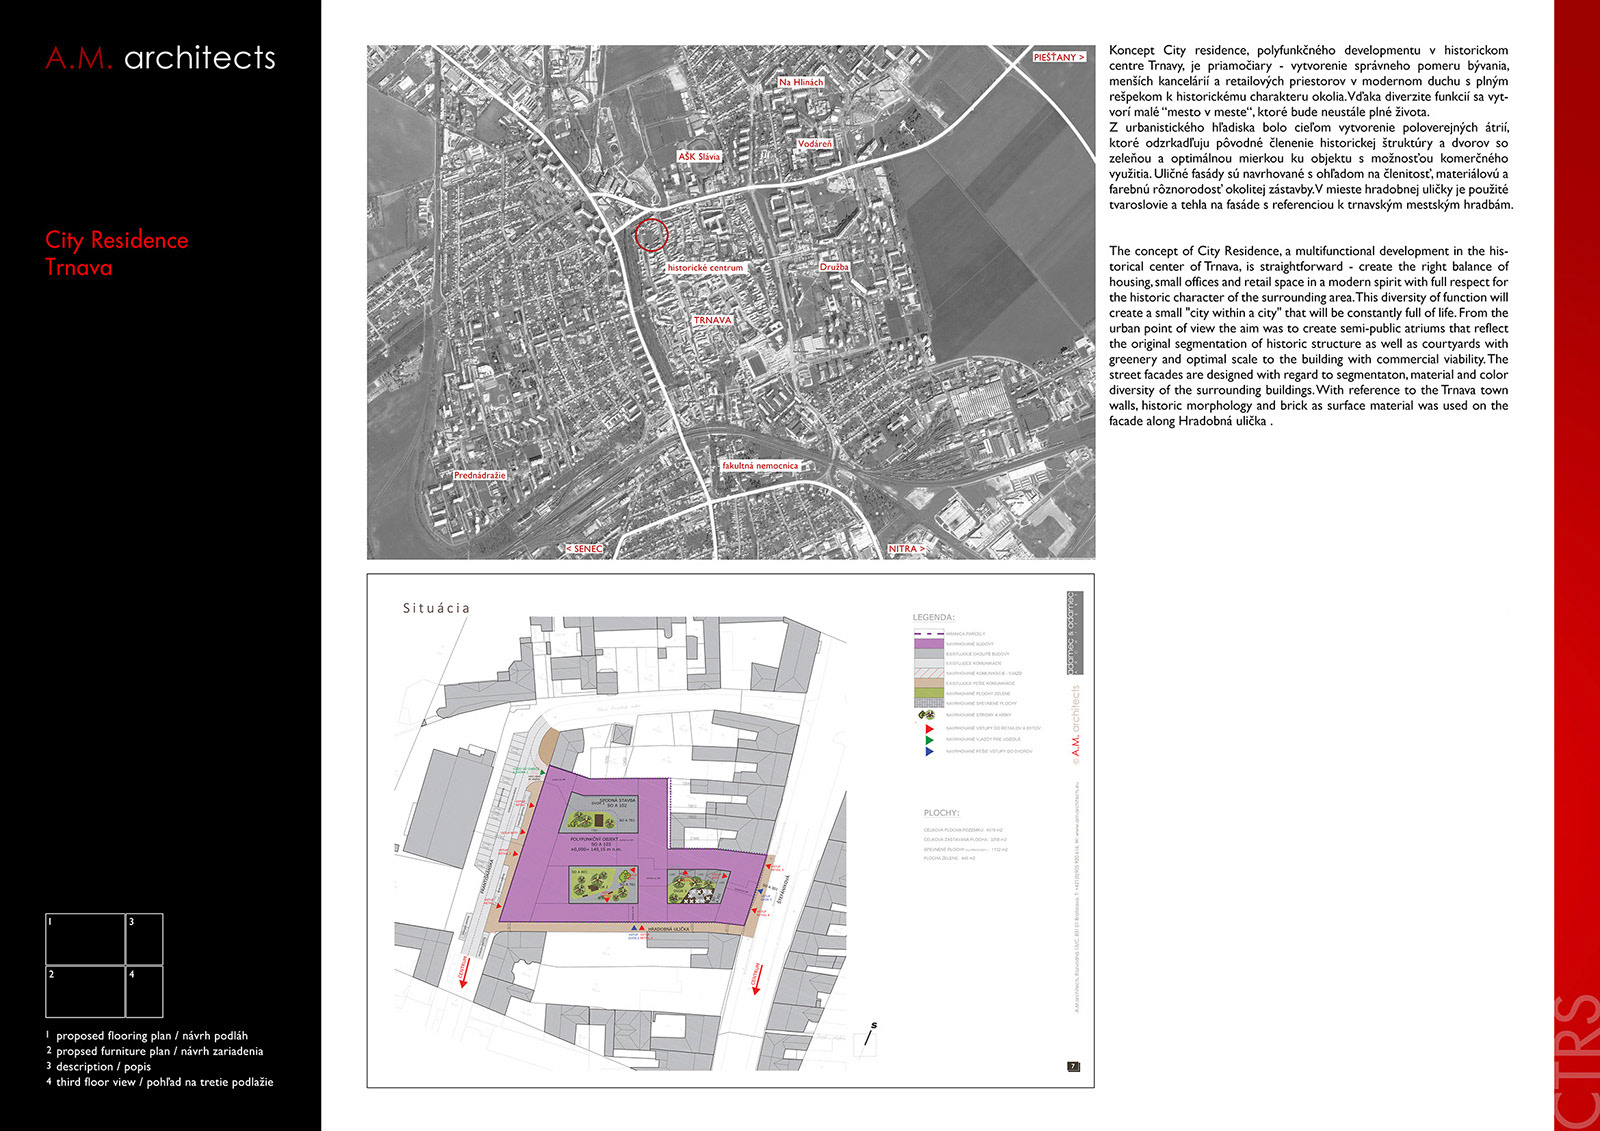Click the grey grid paved areas legend swatch

(x=929, y=703)
